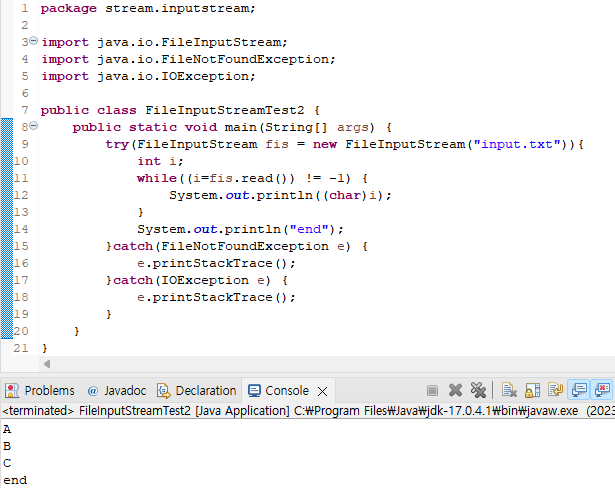Open the Declaration tab
Screen dimensions: 615x488
pos(197,391)
